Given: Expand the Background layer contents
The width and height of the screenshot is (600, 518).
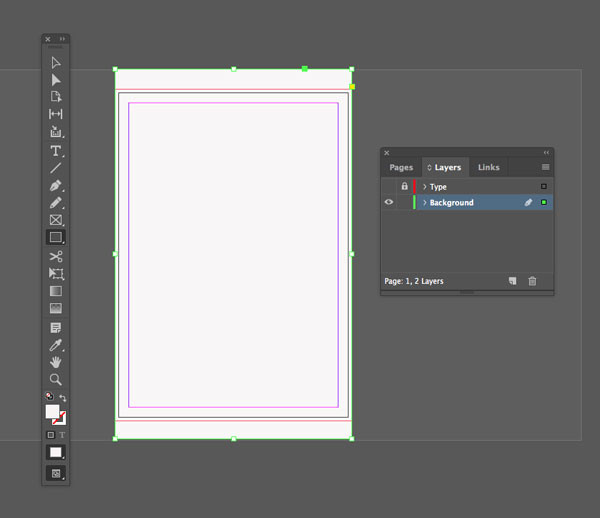Looking at the screenshot, I should [x=424, y=202].
